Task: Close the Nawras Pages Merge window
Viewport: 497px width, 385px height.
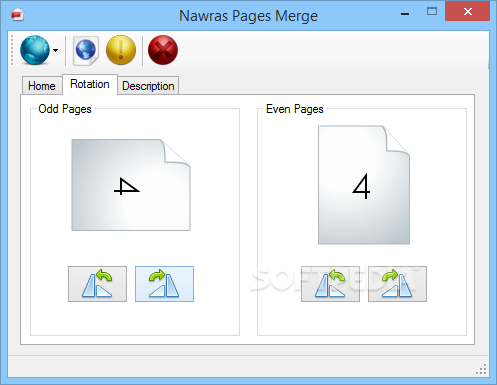Action: 468,12
